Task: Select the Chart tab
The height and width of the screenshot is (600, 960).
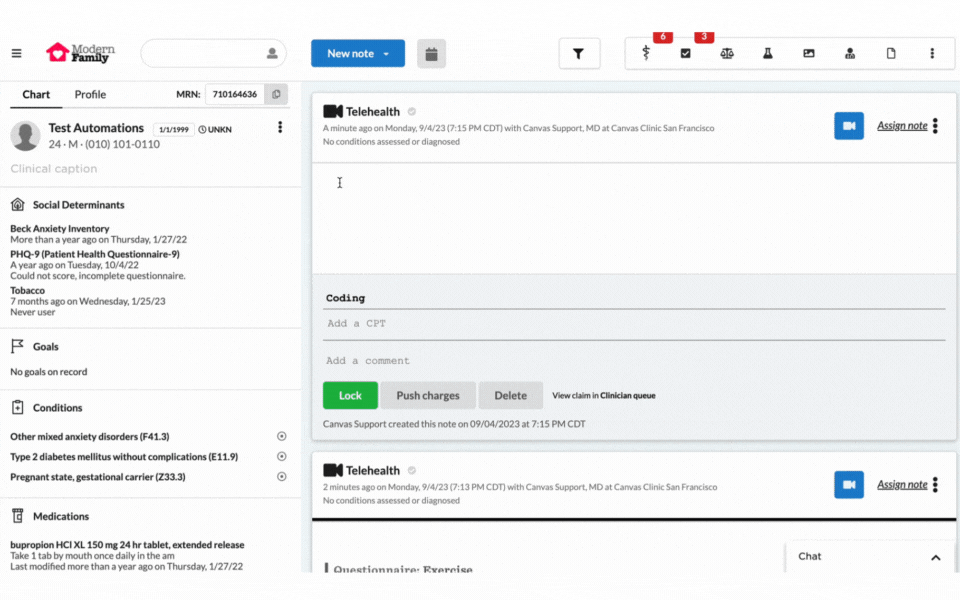Action: pyautogui.click(x=36, y=95)
